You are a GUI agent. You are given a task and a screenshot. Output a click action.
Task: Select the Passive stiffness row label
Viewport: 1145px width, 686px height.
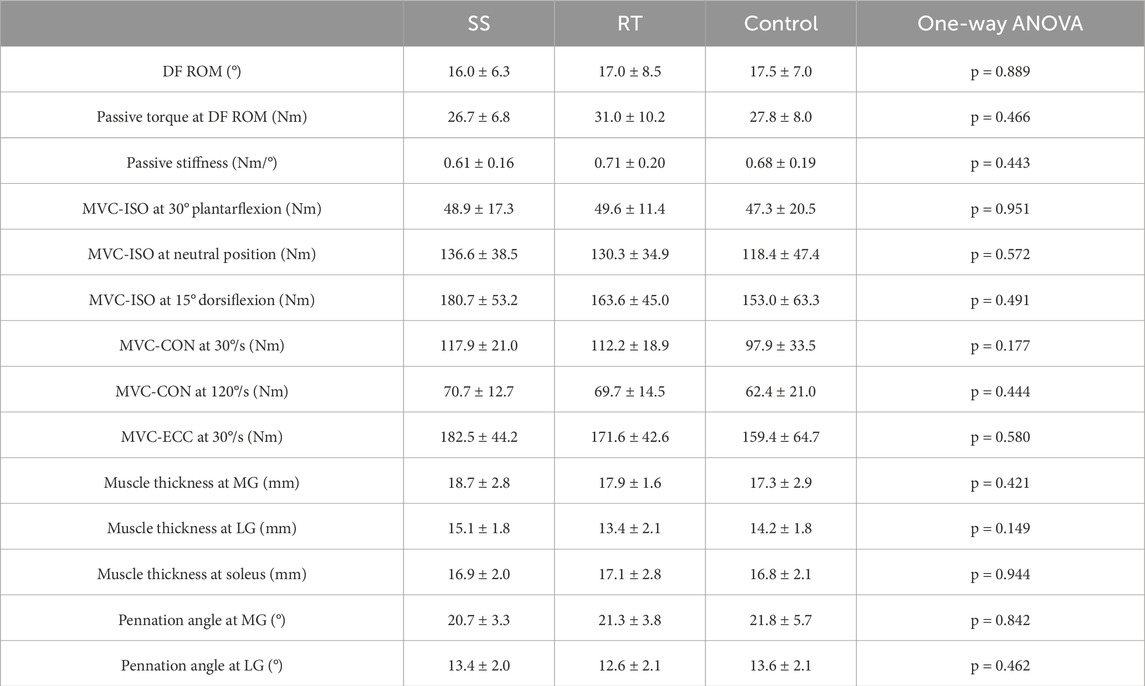pos(202,163)
